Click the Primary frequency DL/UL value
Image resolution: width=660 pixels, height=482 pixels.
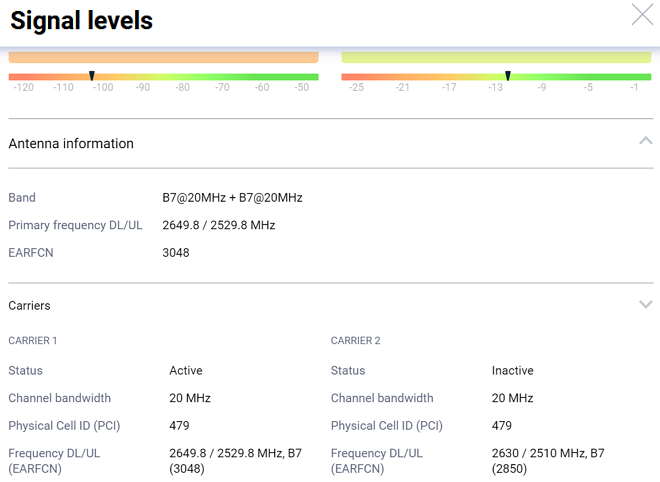coord(218,226)
